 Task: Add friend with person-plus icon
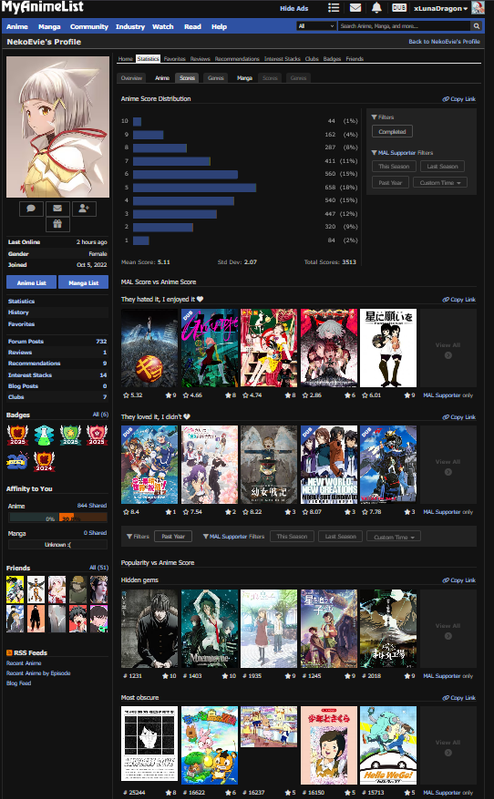pyautogui.click(x=84, y=209)
